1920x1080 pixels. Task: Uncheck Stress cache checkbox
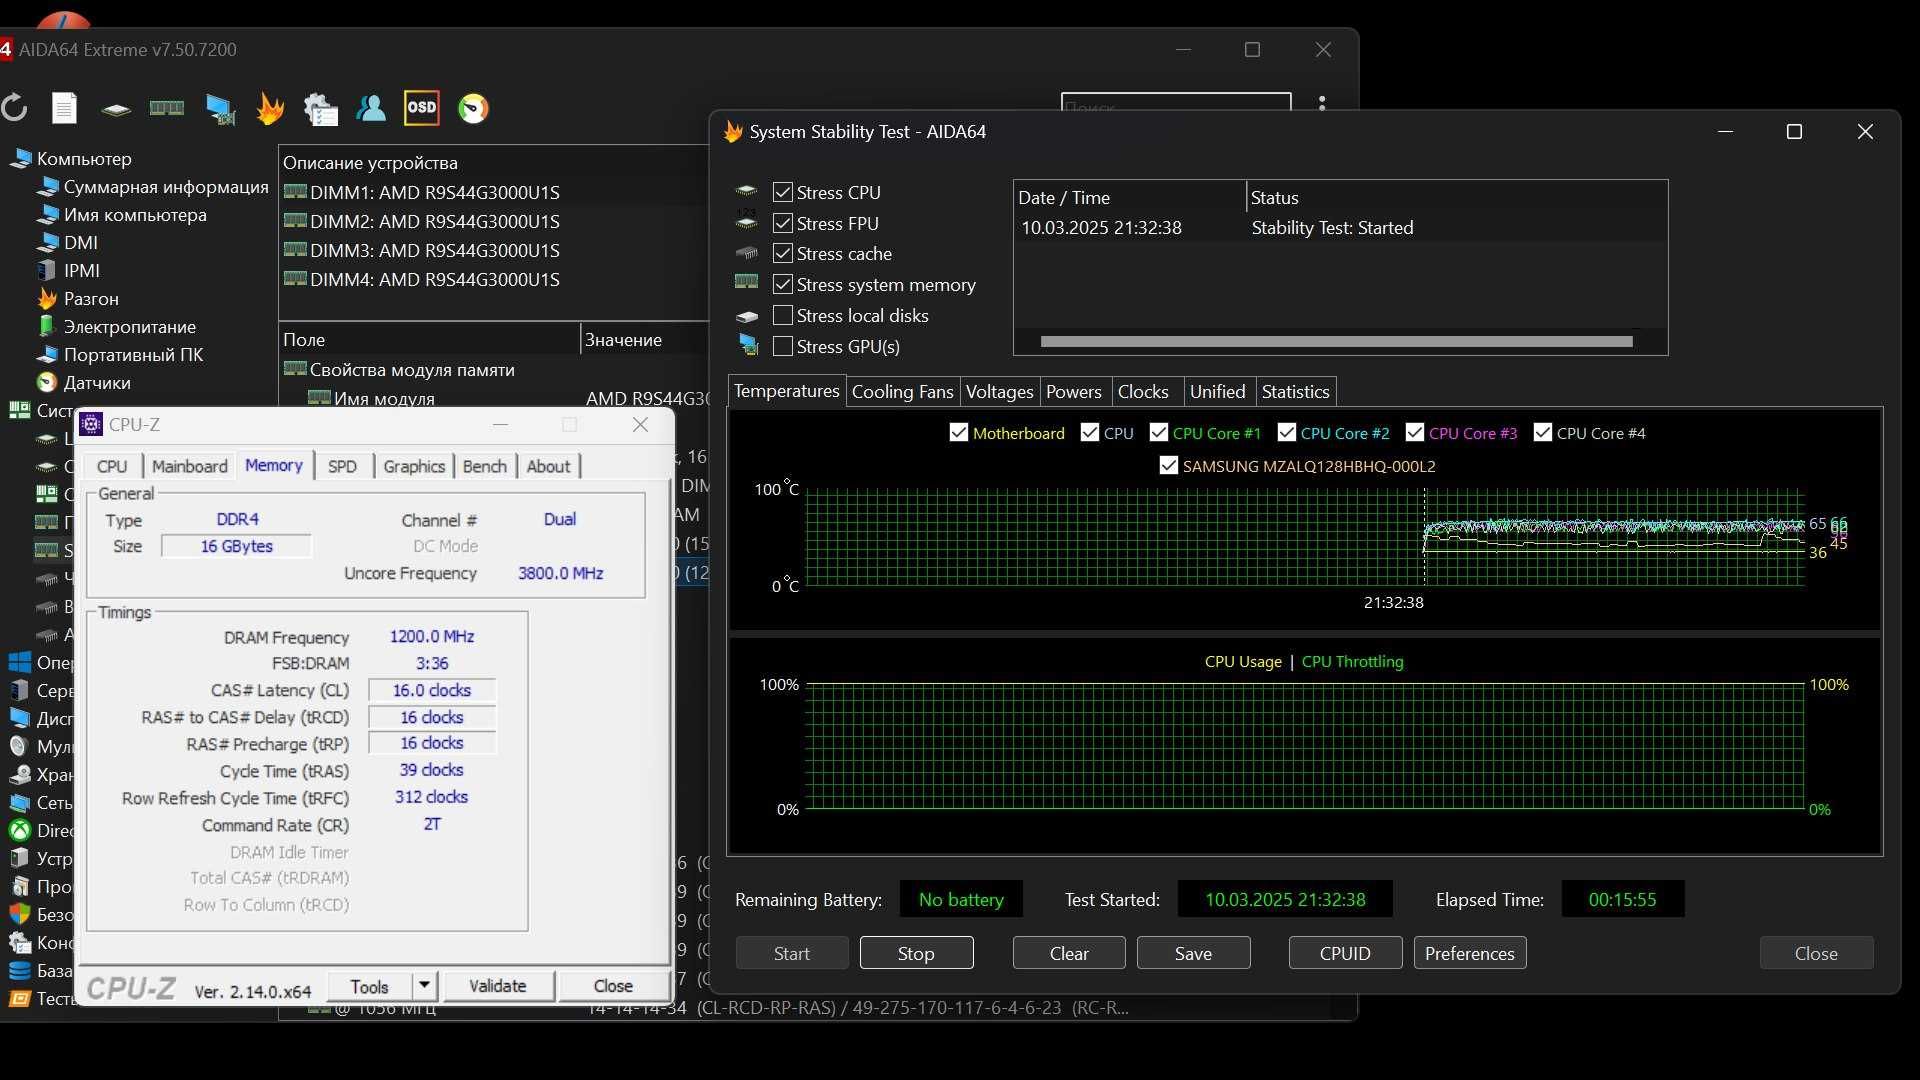click(x=783, y=253)
